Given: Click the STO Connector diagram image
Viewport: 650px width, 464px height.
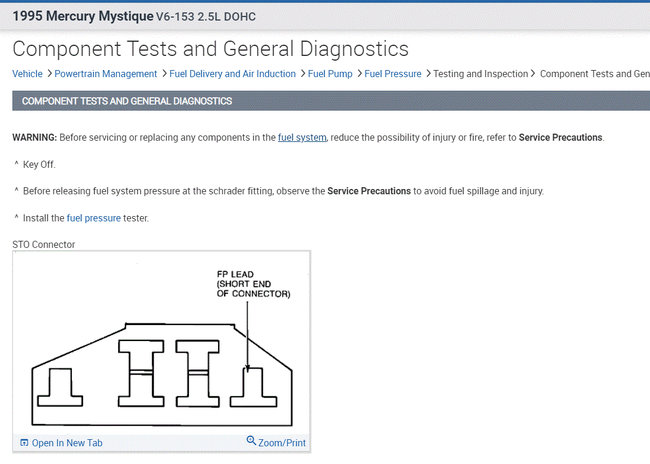Looking at the screenshot, I should 162,343.
